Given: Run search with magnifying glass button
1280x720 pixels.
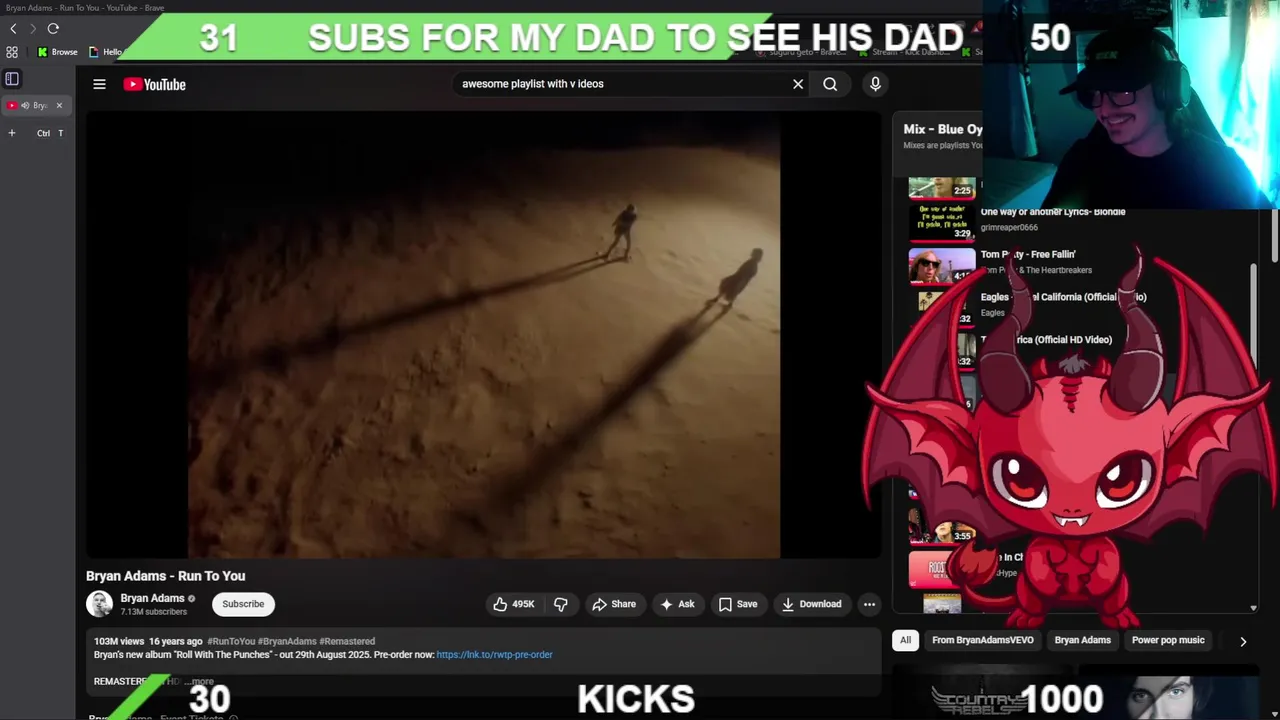Looking at the screenshot, I should 830,84.
